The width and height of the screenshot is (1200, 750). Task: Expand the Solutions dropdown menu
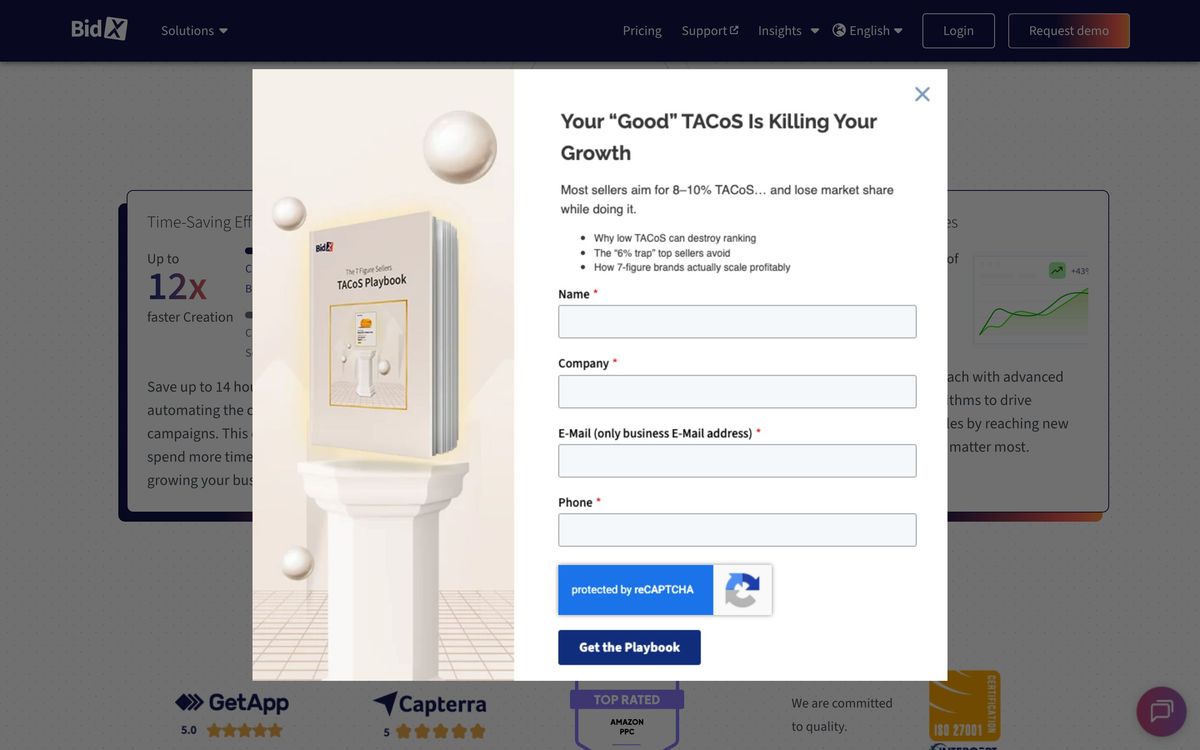click(194, 31)
